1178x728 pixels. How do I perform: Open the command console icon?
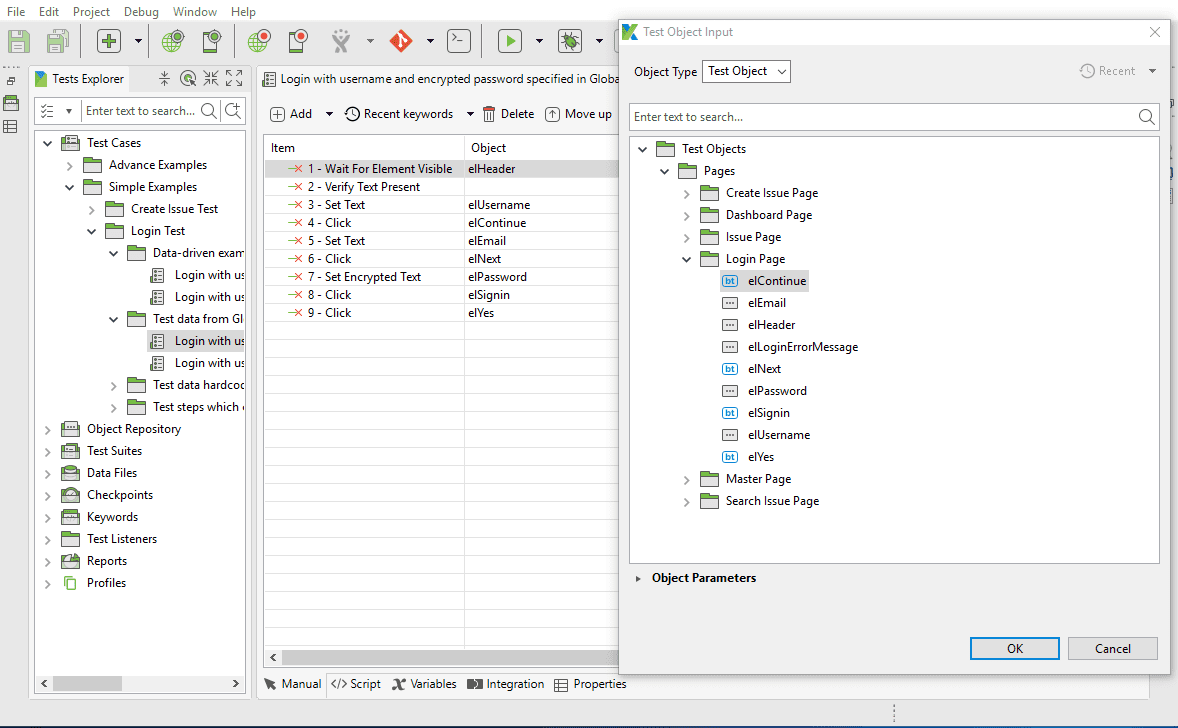(458, 41)
